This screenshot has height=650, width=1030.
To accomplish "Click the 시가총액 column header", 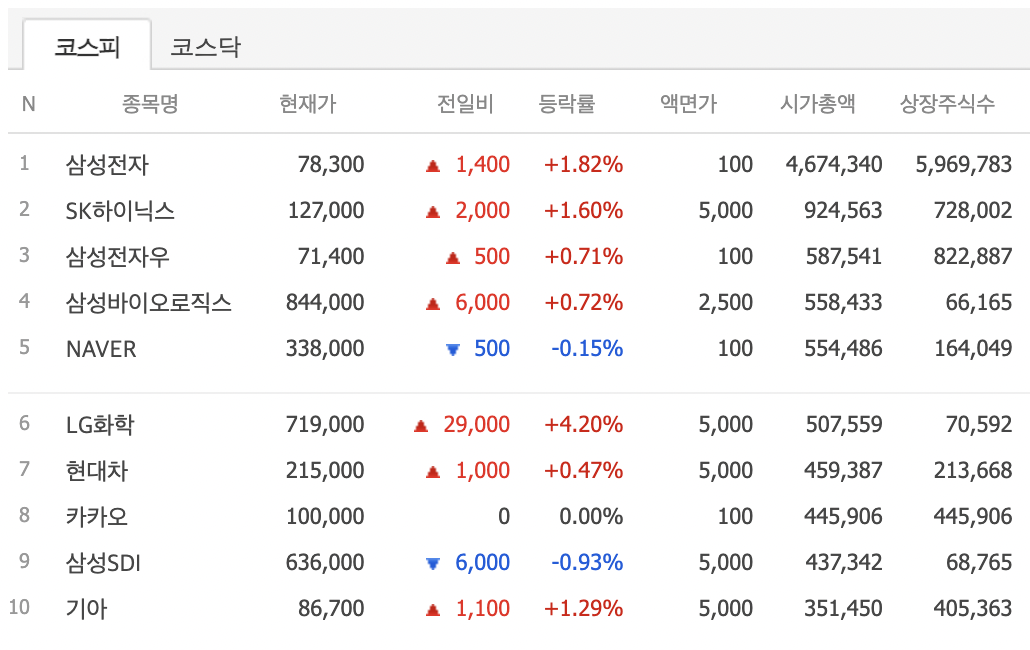I will (x=818, y=103).
